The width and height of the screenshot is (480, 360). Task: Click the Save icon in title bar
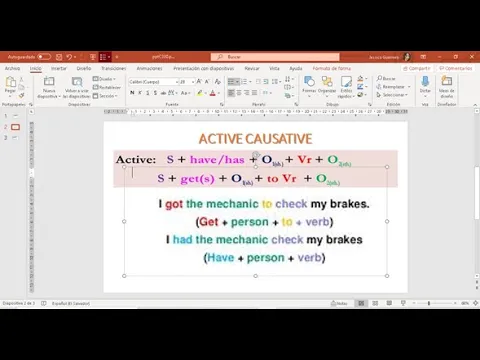coord(59,57)
